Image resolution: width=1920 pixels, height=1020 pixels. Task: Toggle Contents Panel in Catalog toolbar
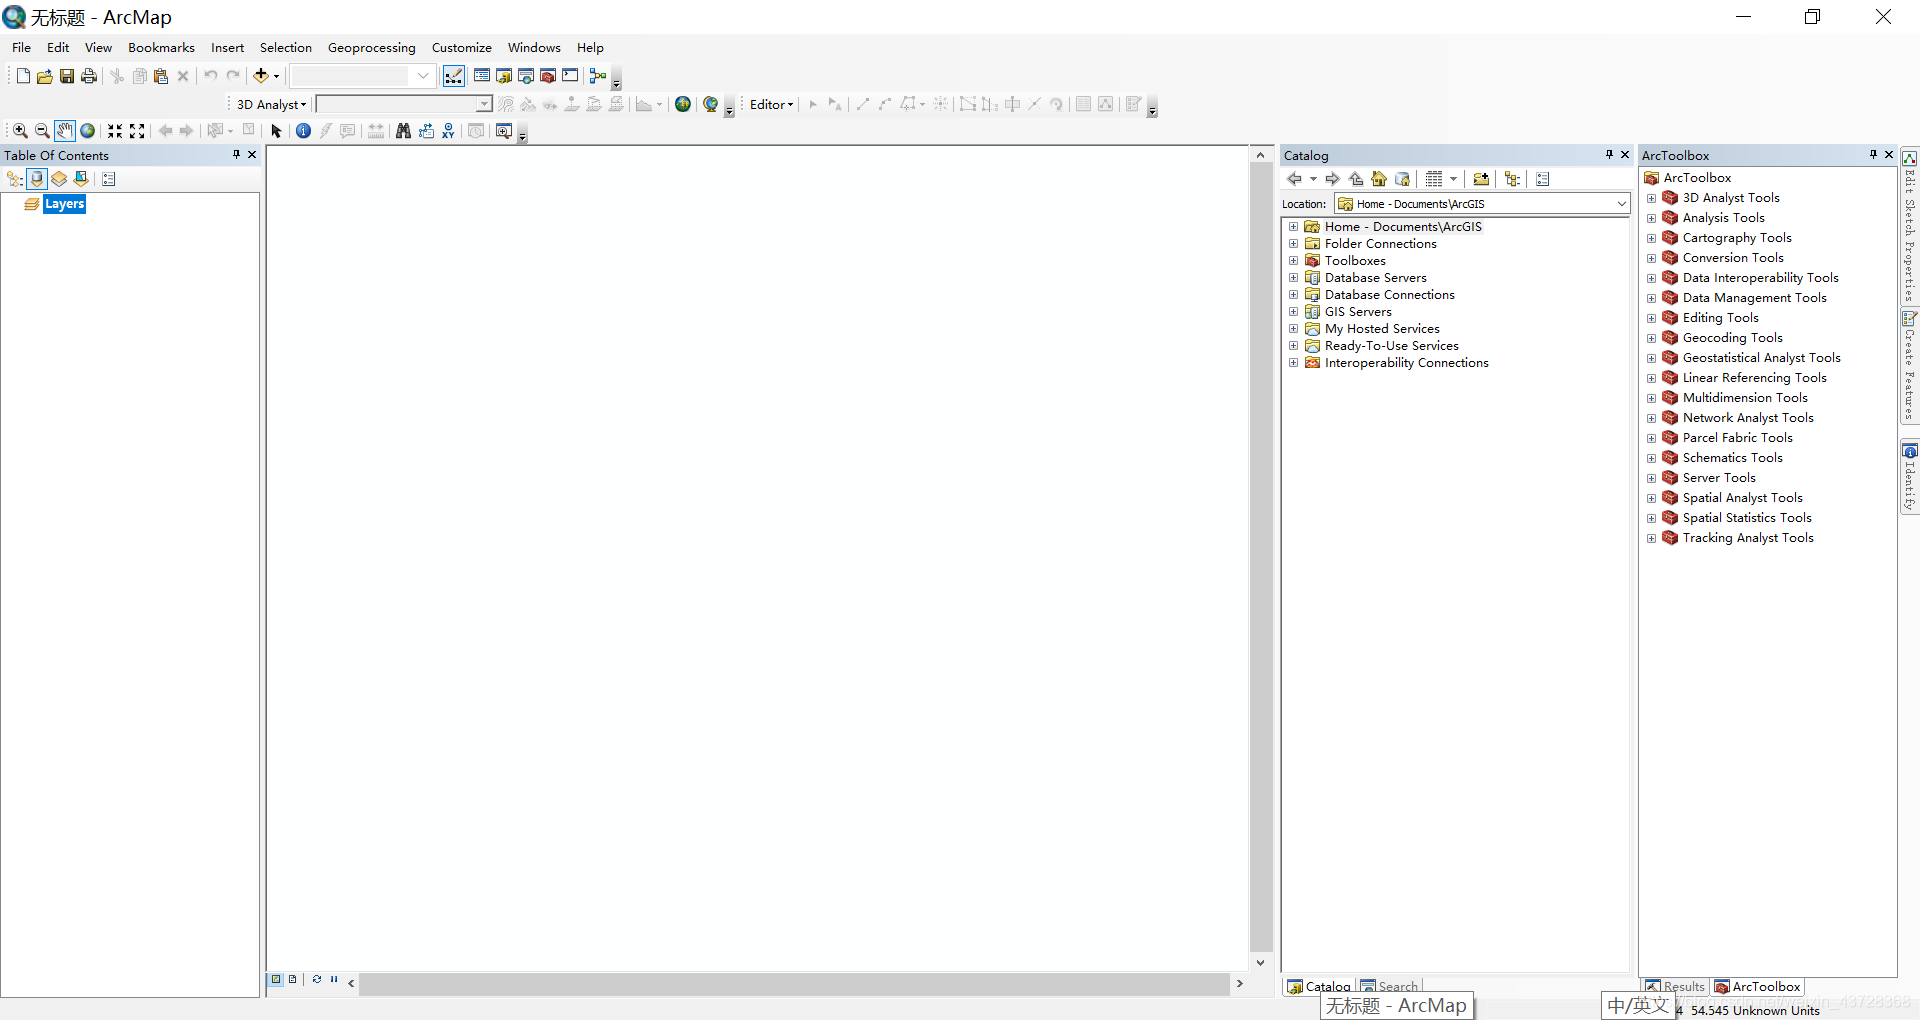pos(1512,179)
